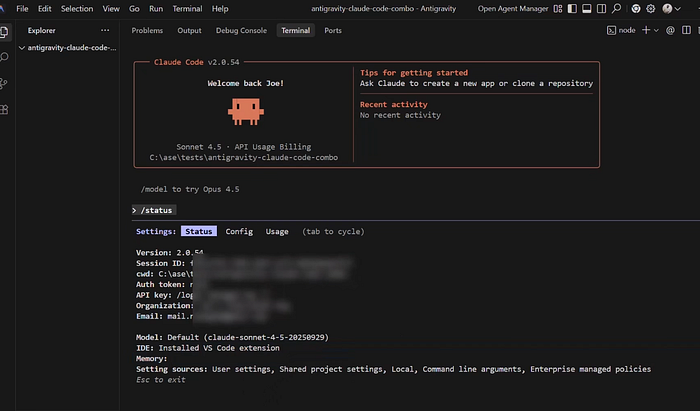Screen dimensions: 700x411
Task: Open the settings gear in title bar
Action: [x=650, y=8]
